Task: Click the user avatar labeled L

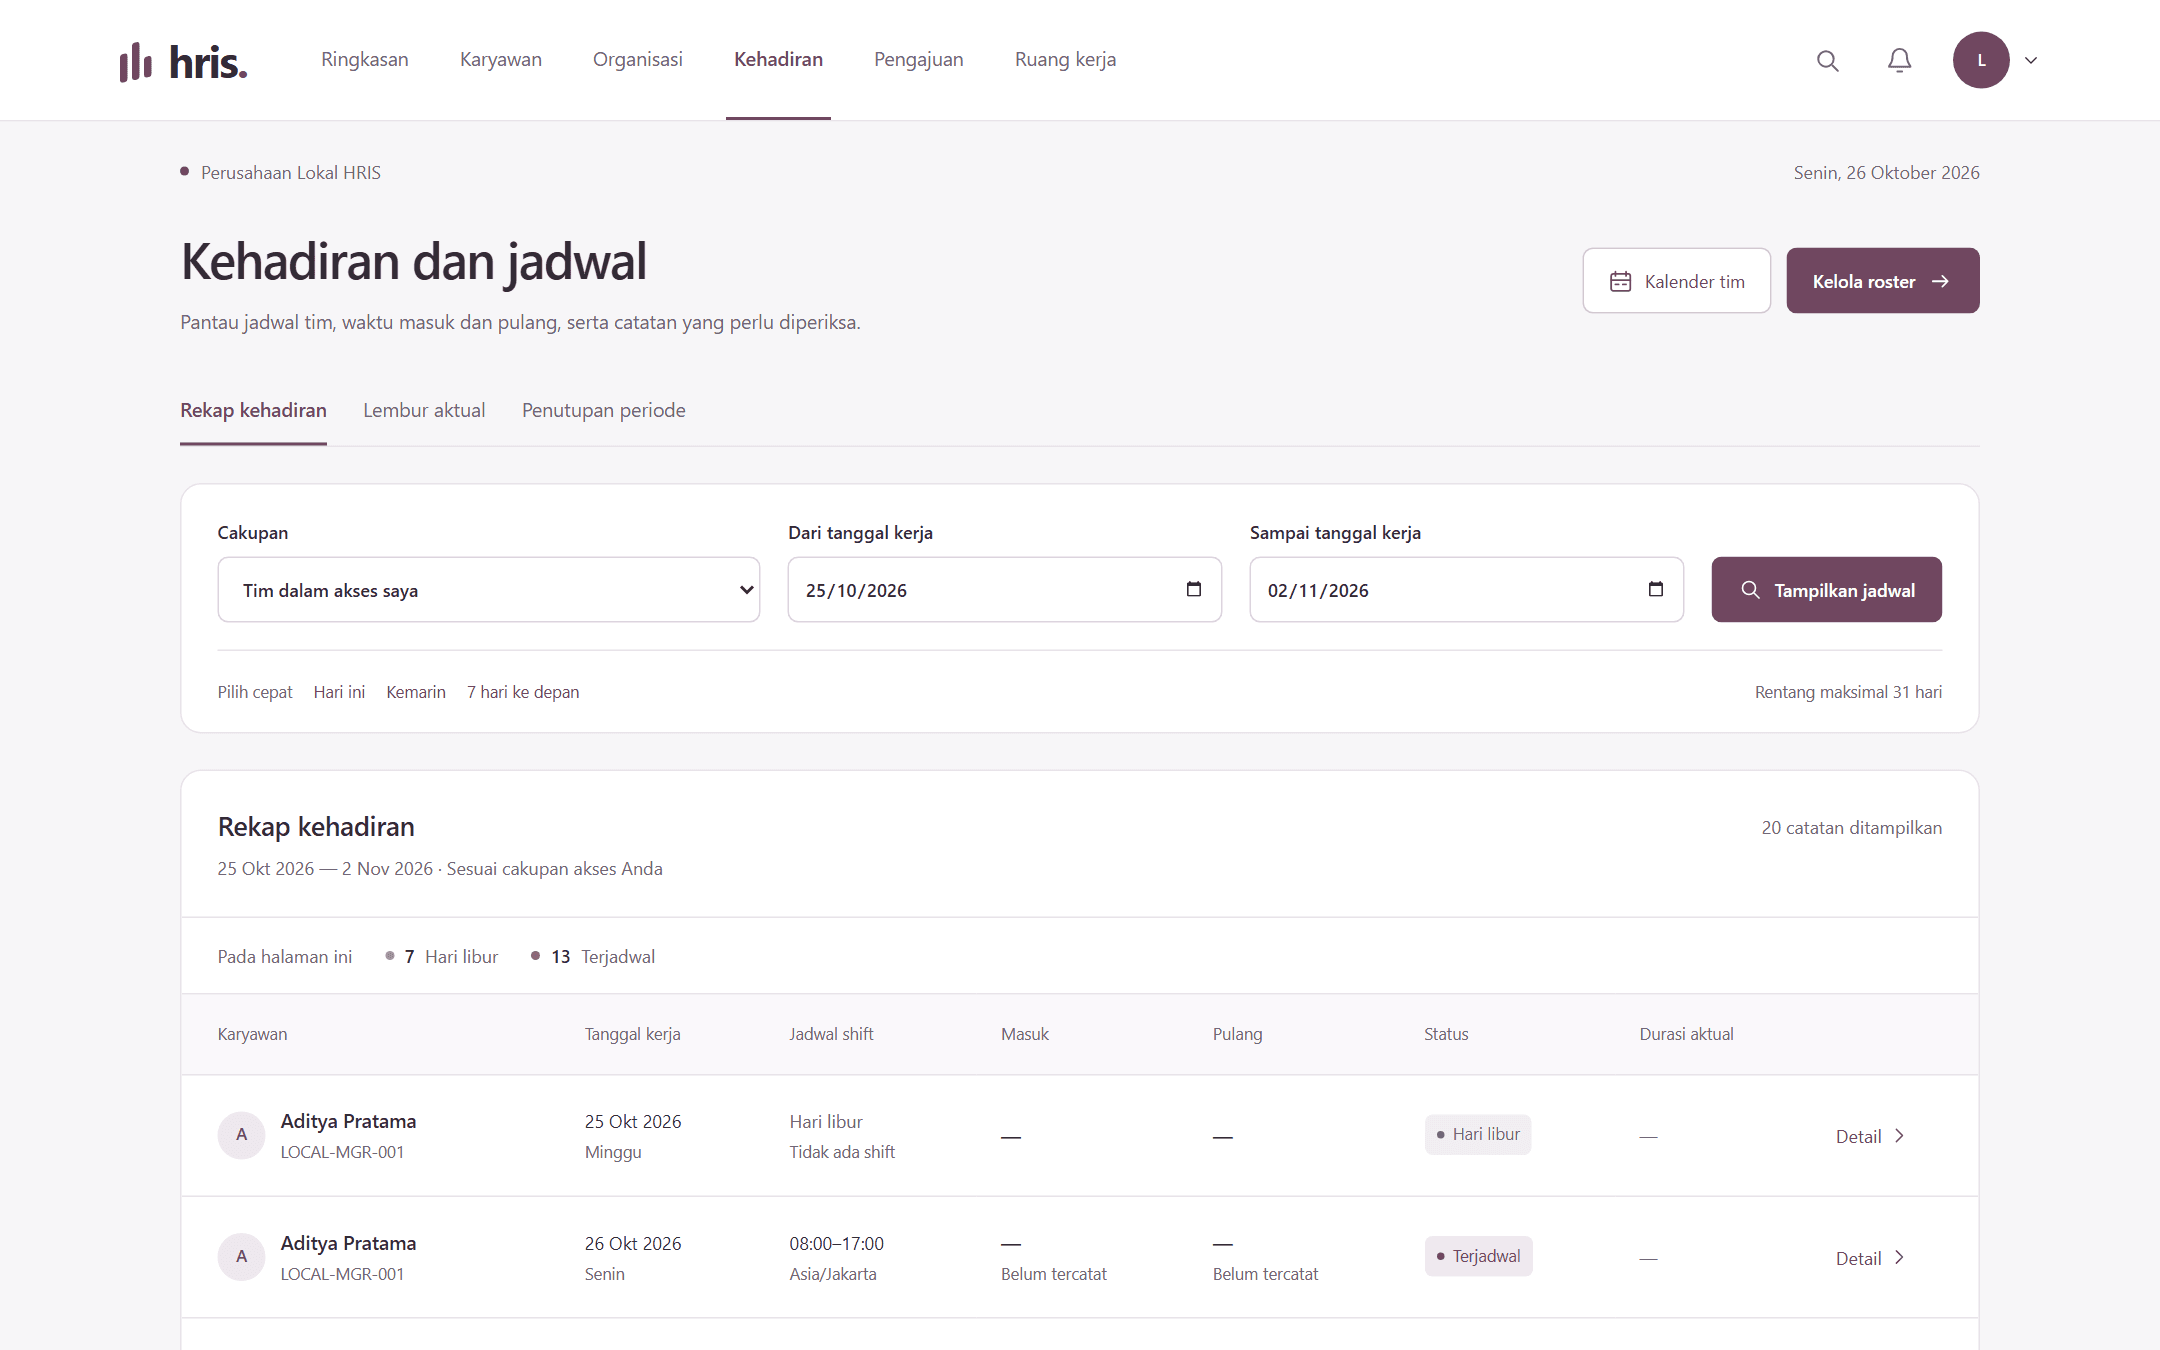Action: click(1981, 60)
